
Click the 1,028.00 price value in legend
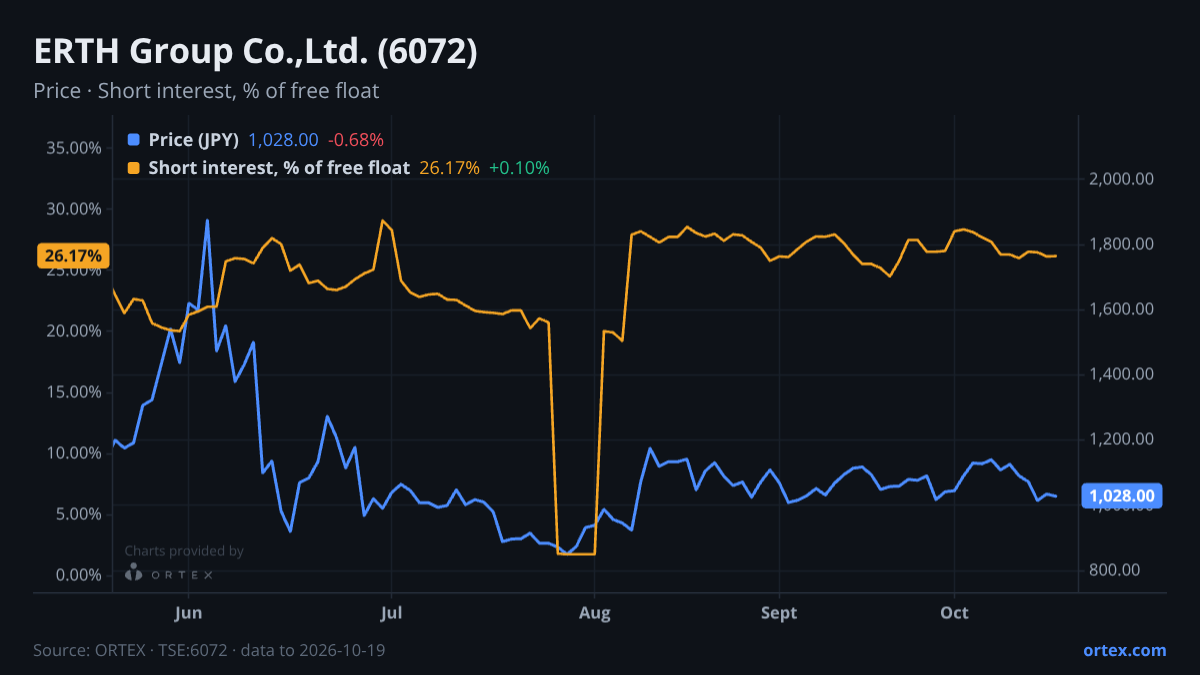point(283,140)
